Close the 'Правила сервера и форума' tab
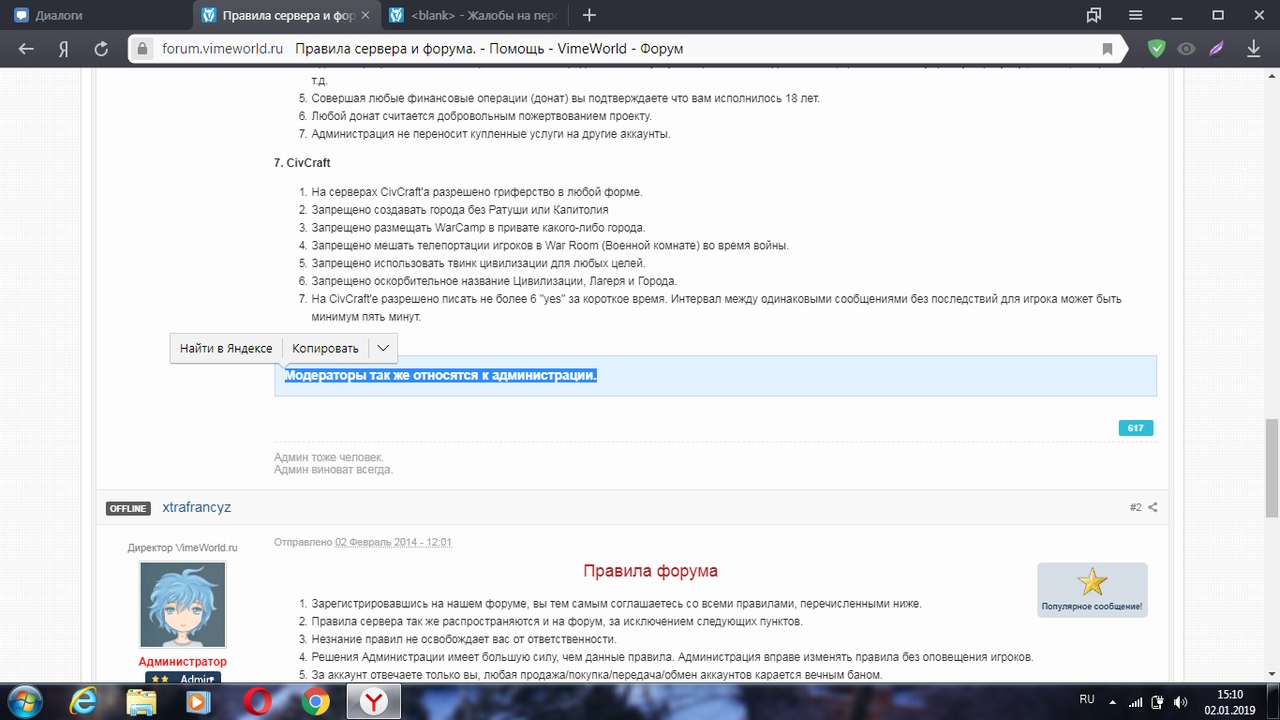 pos(365,15)
